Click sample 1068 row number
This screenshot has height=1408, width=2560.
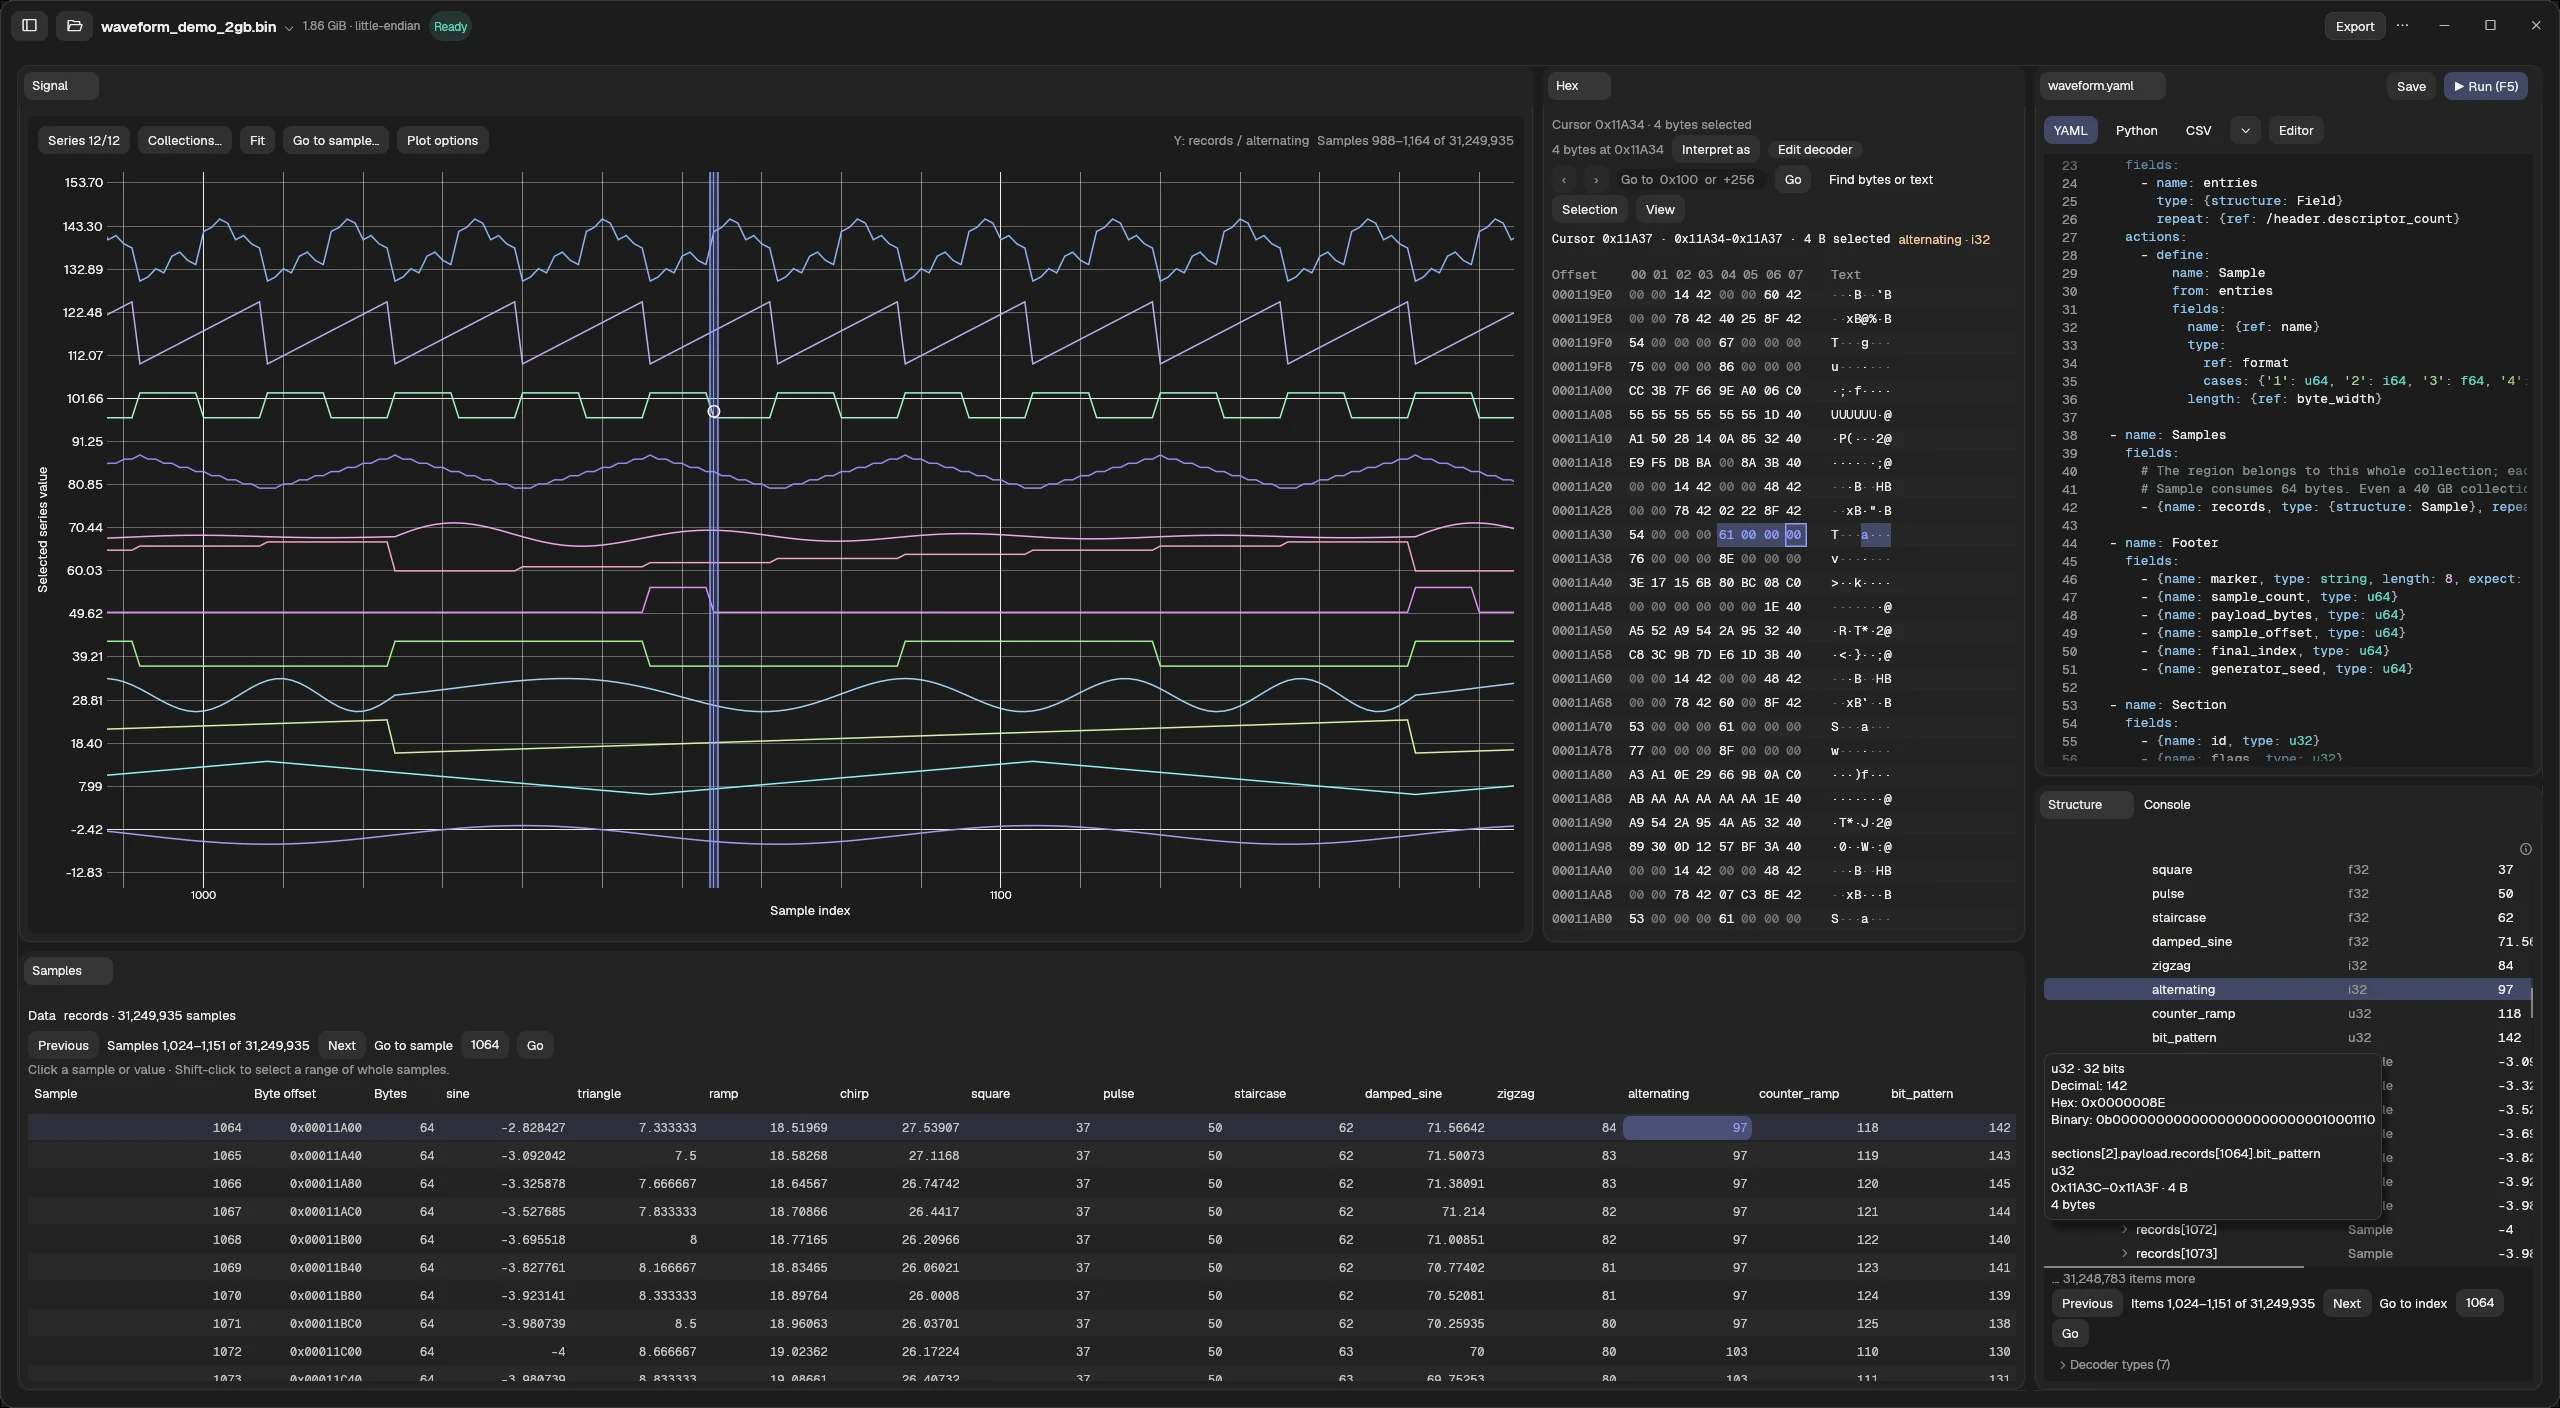tap(227, 1239)
